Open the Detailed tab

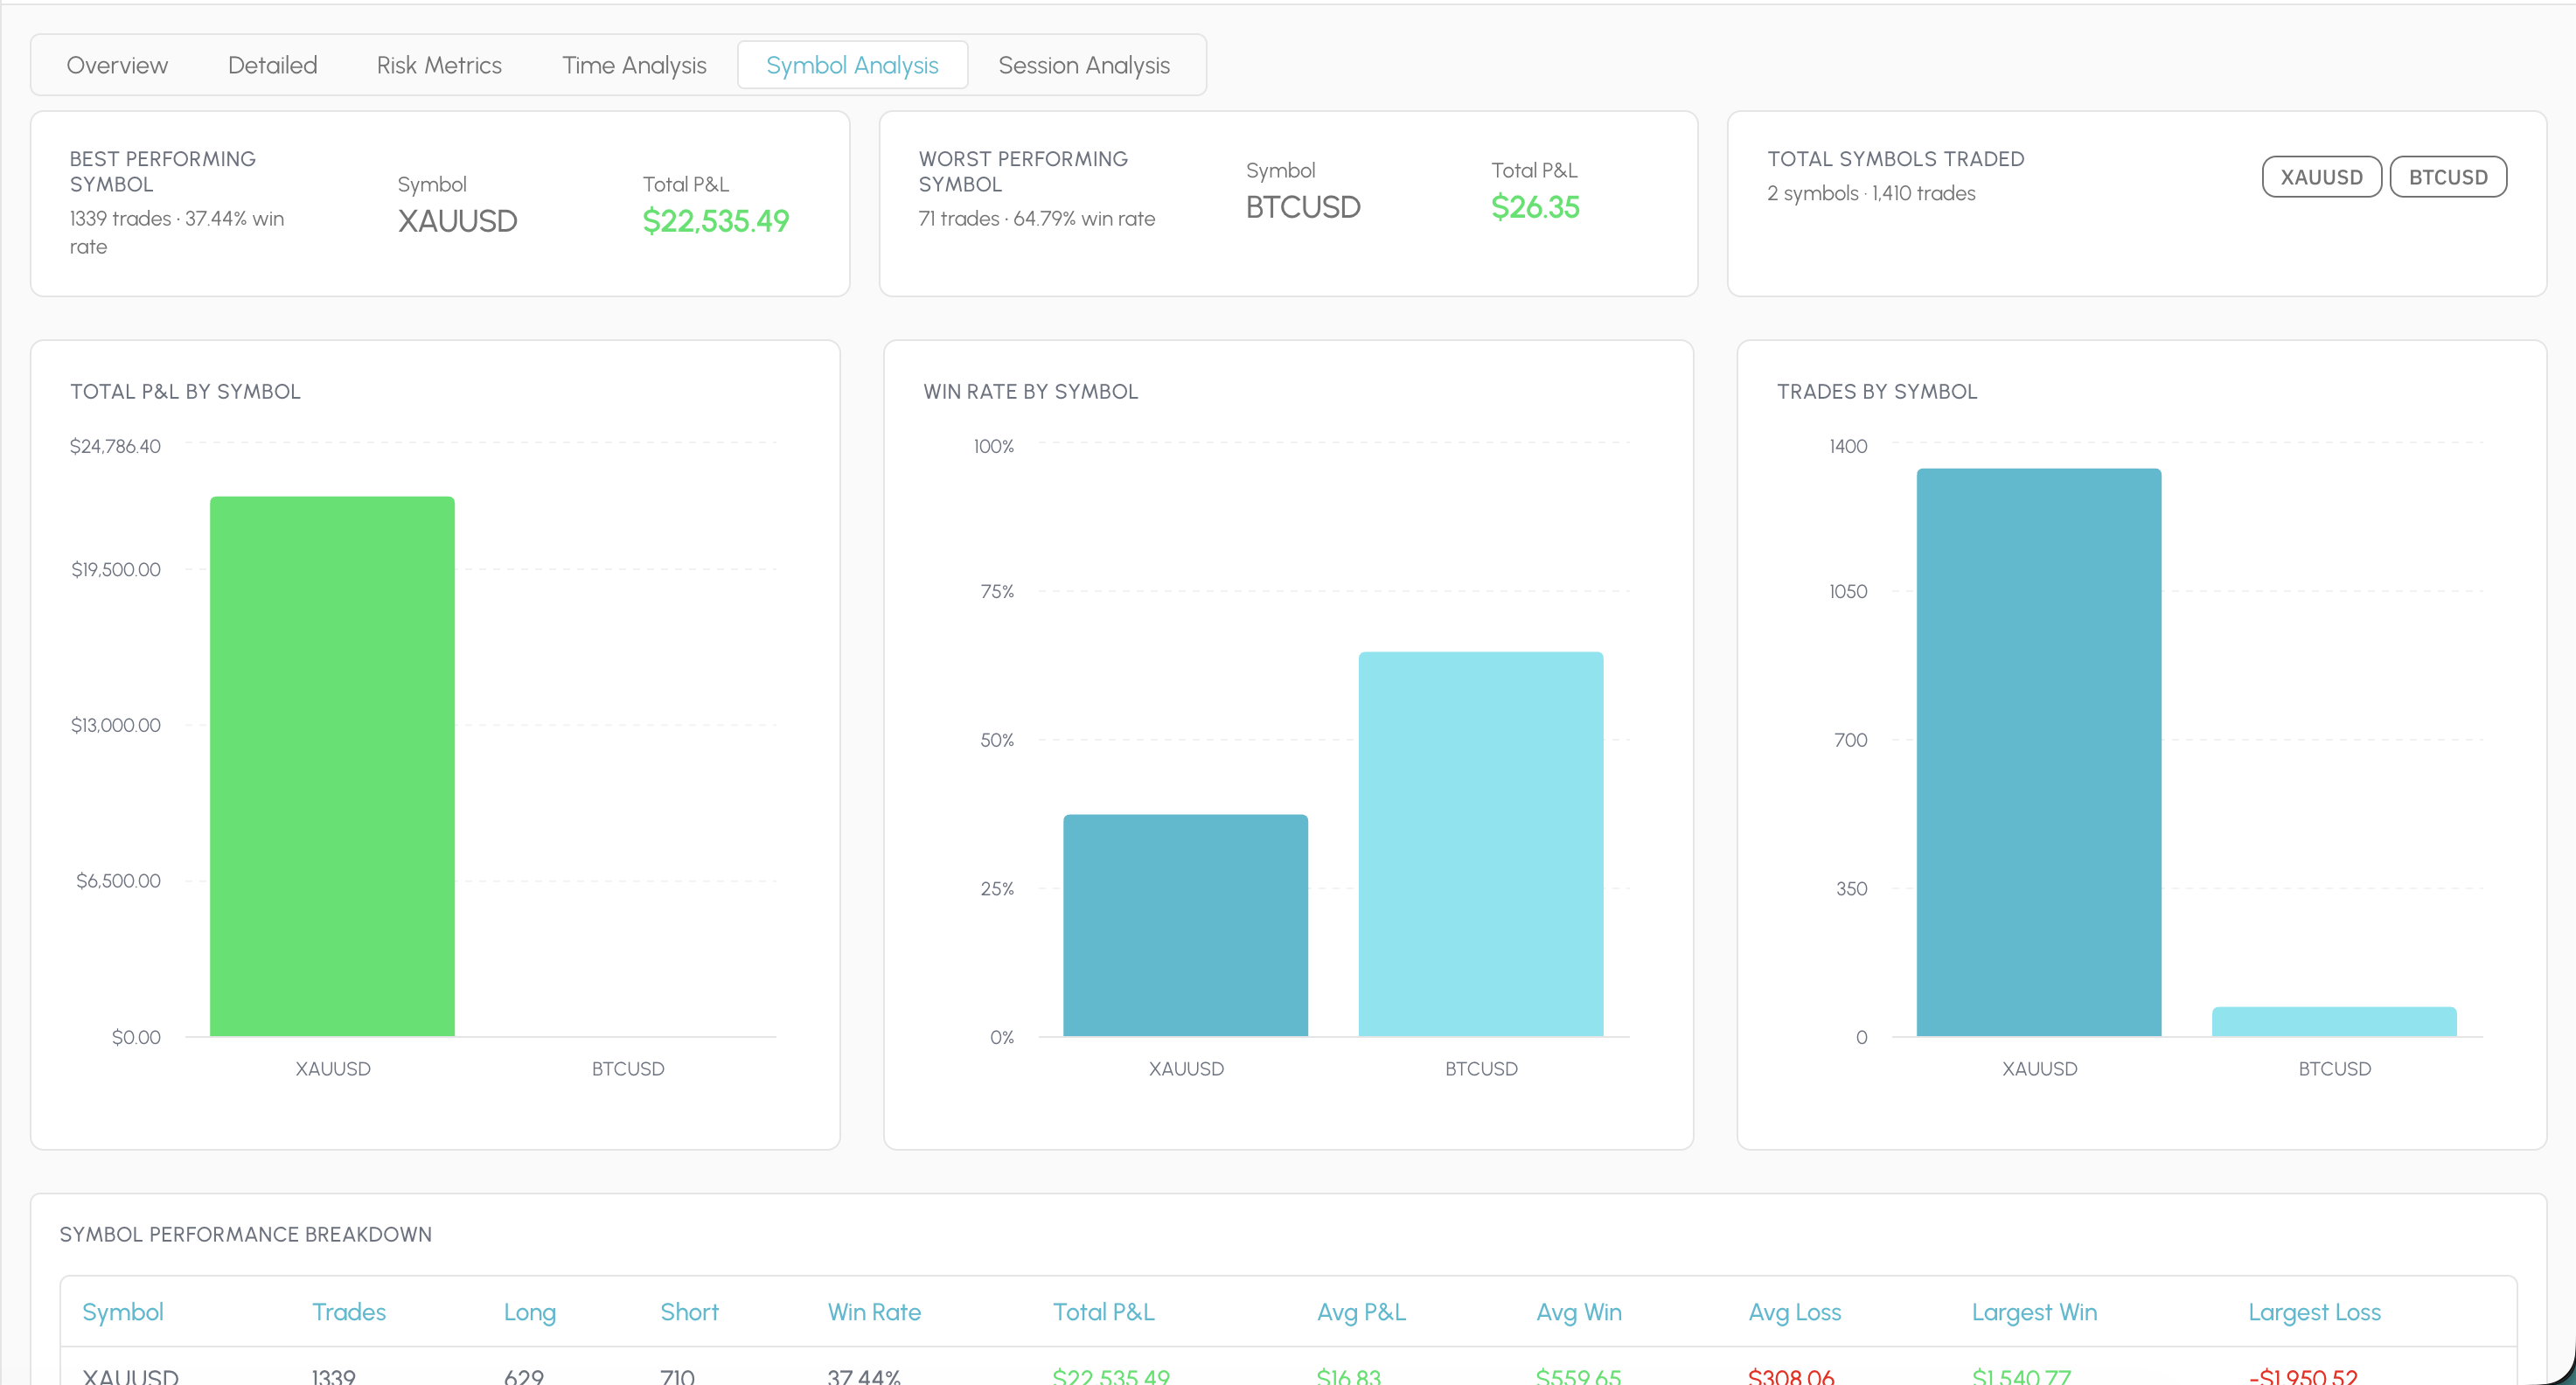(272, 65)
